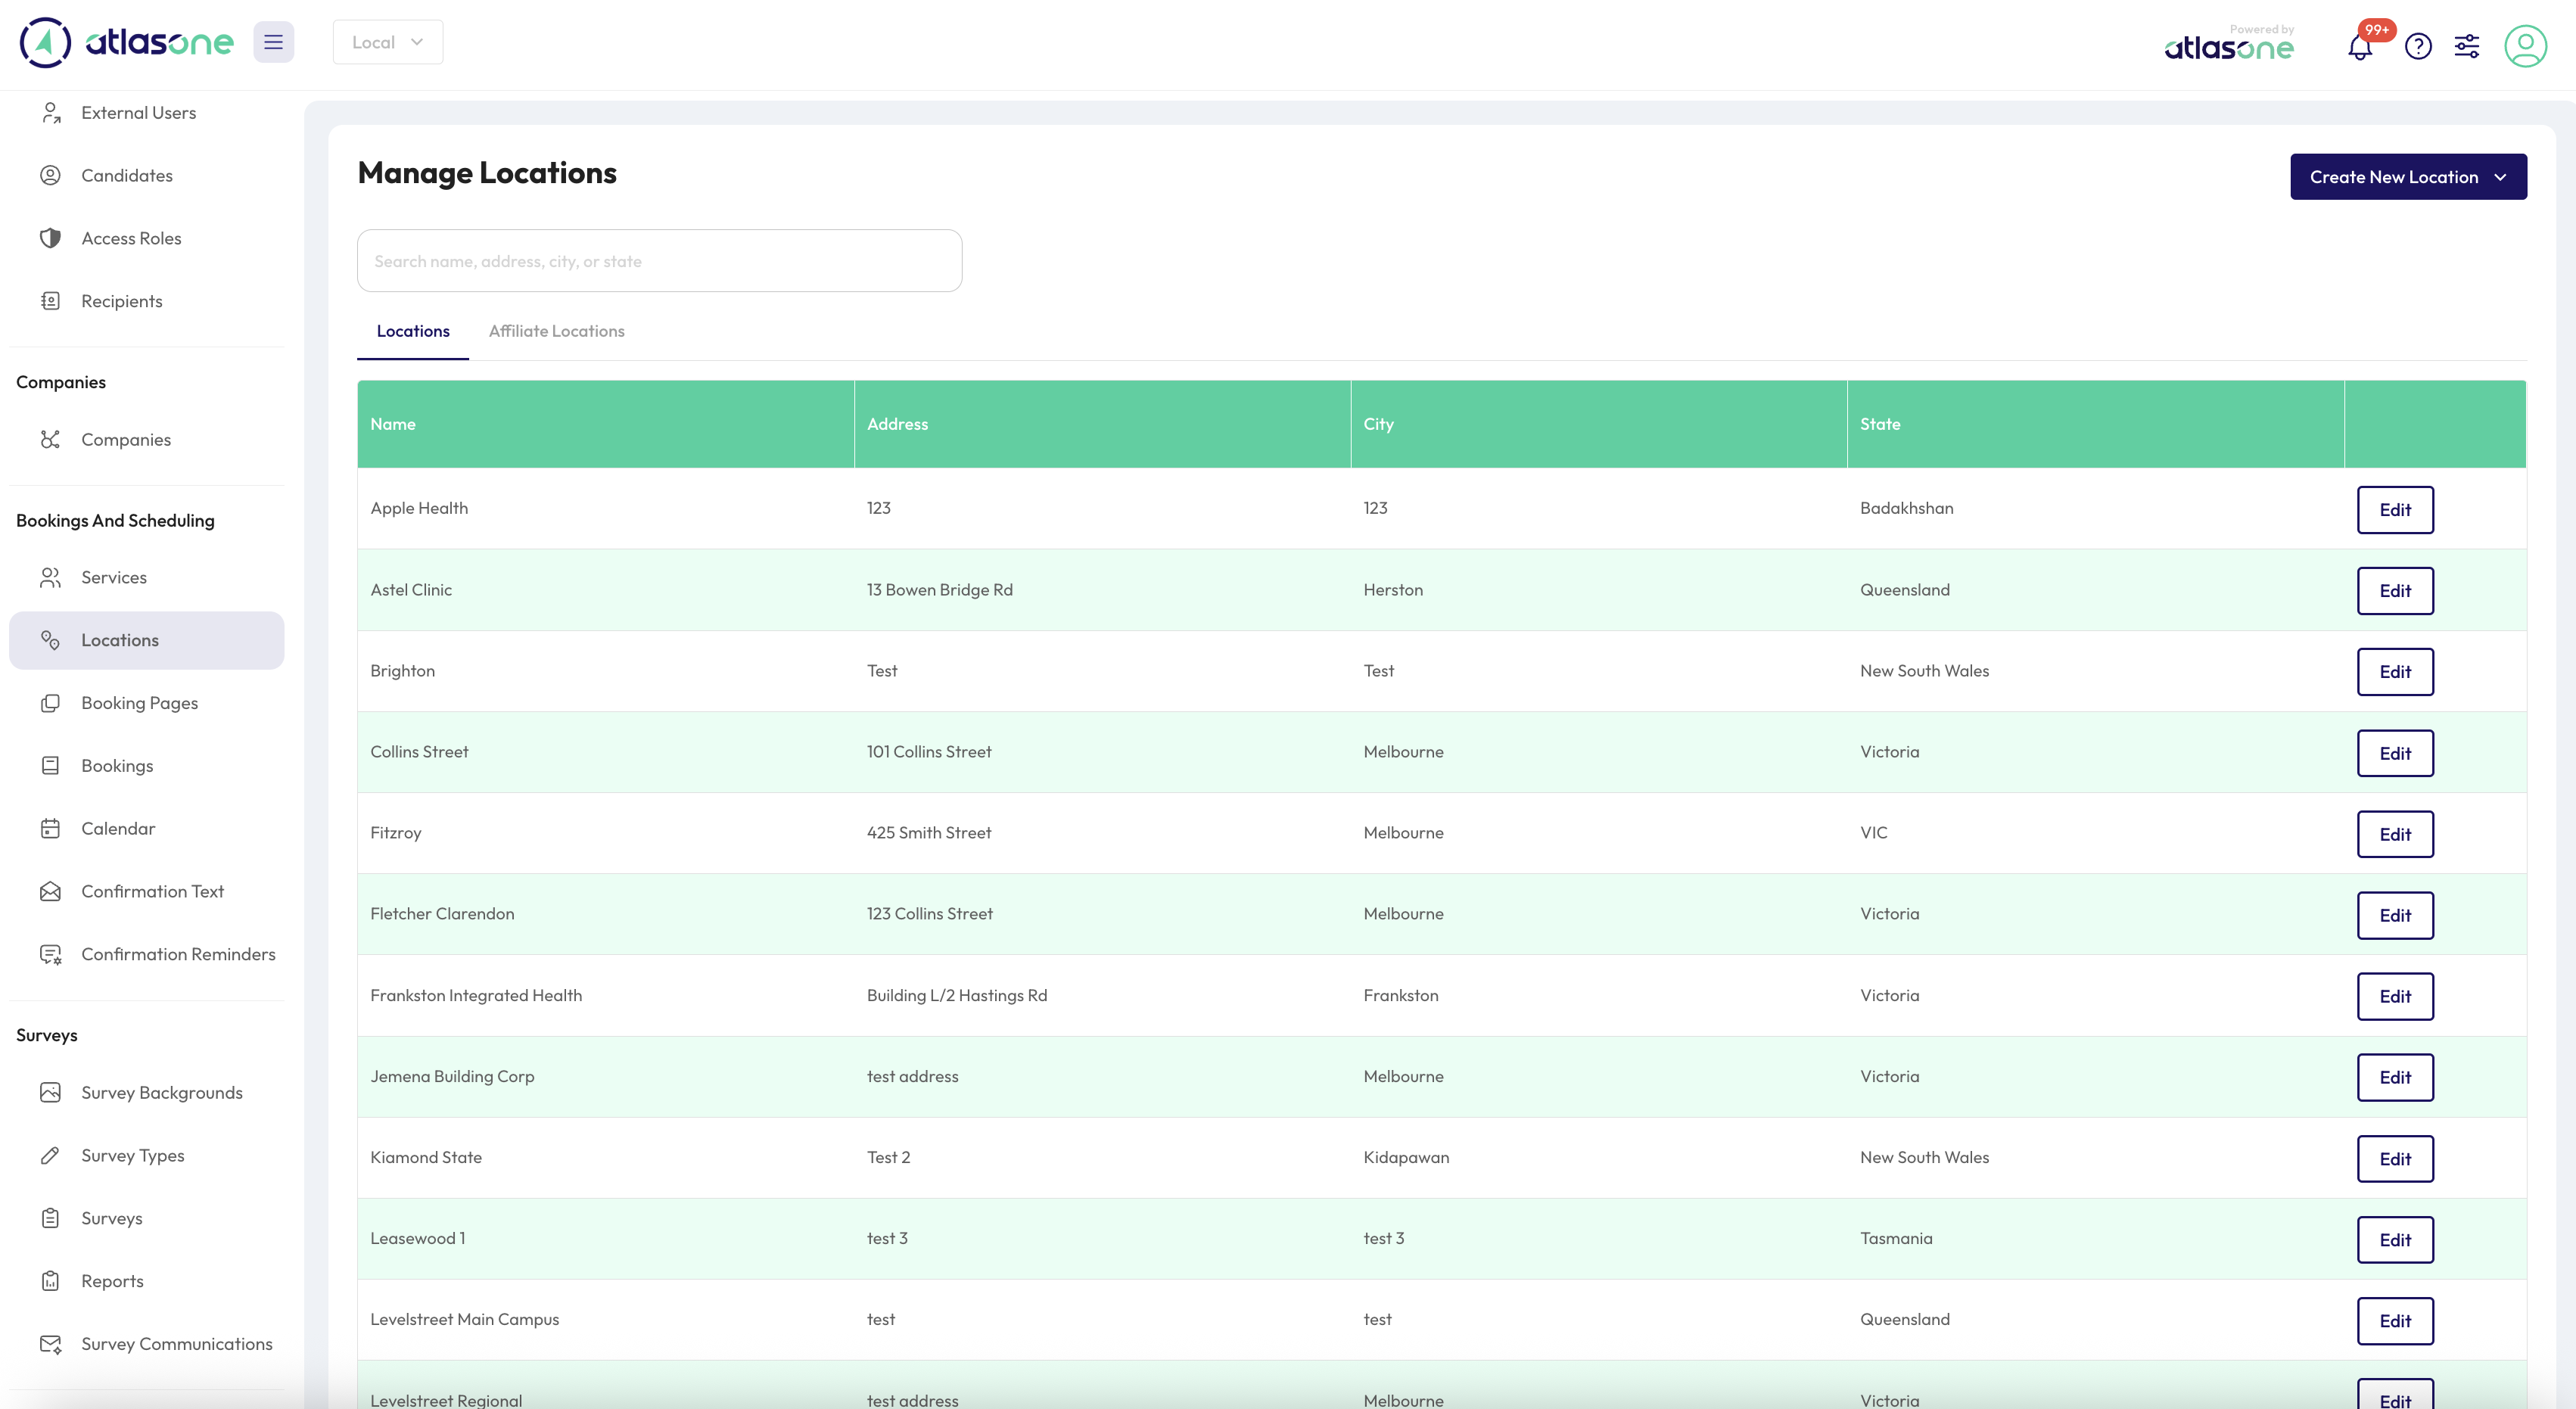Open the settings sliders icon
Screen dimensions: 2576x1409
point(2467,46)
